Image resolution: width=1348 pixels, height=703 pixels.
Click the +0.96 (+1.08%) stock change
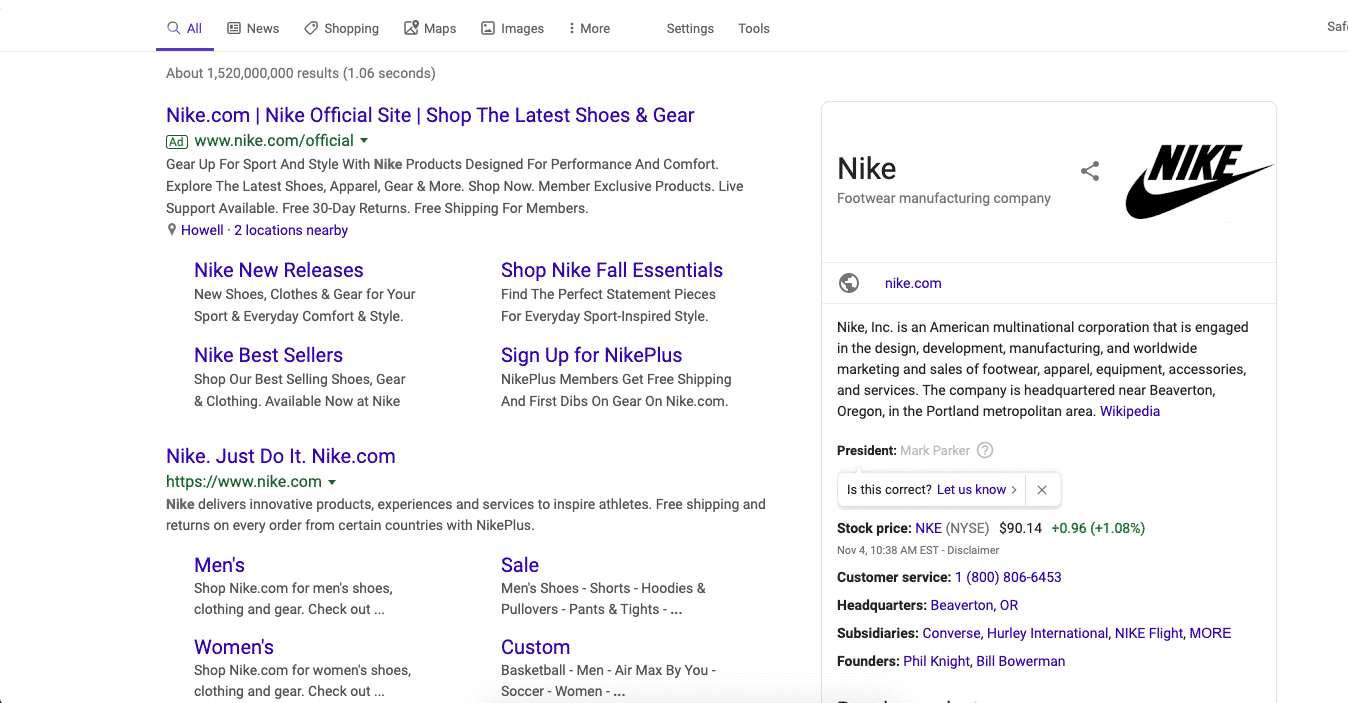point(1098,528)
